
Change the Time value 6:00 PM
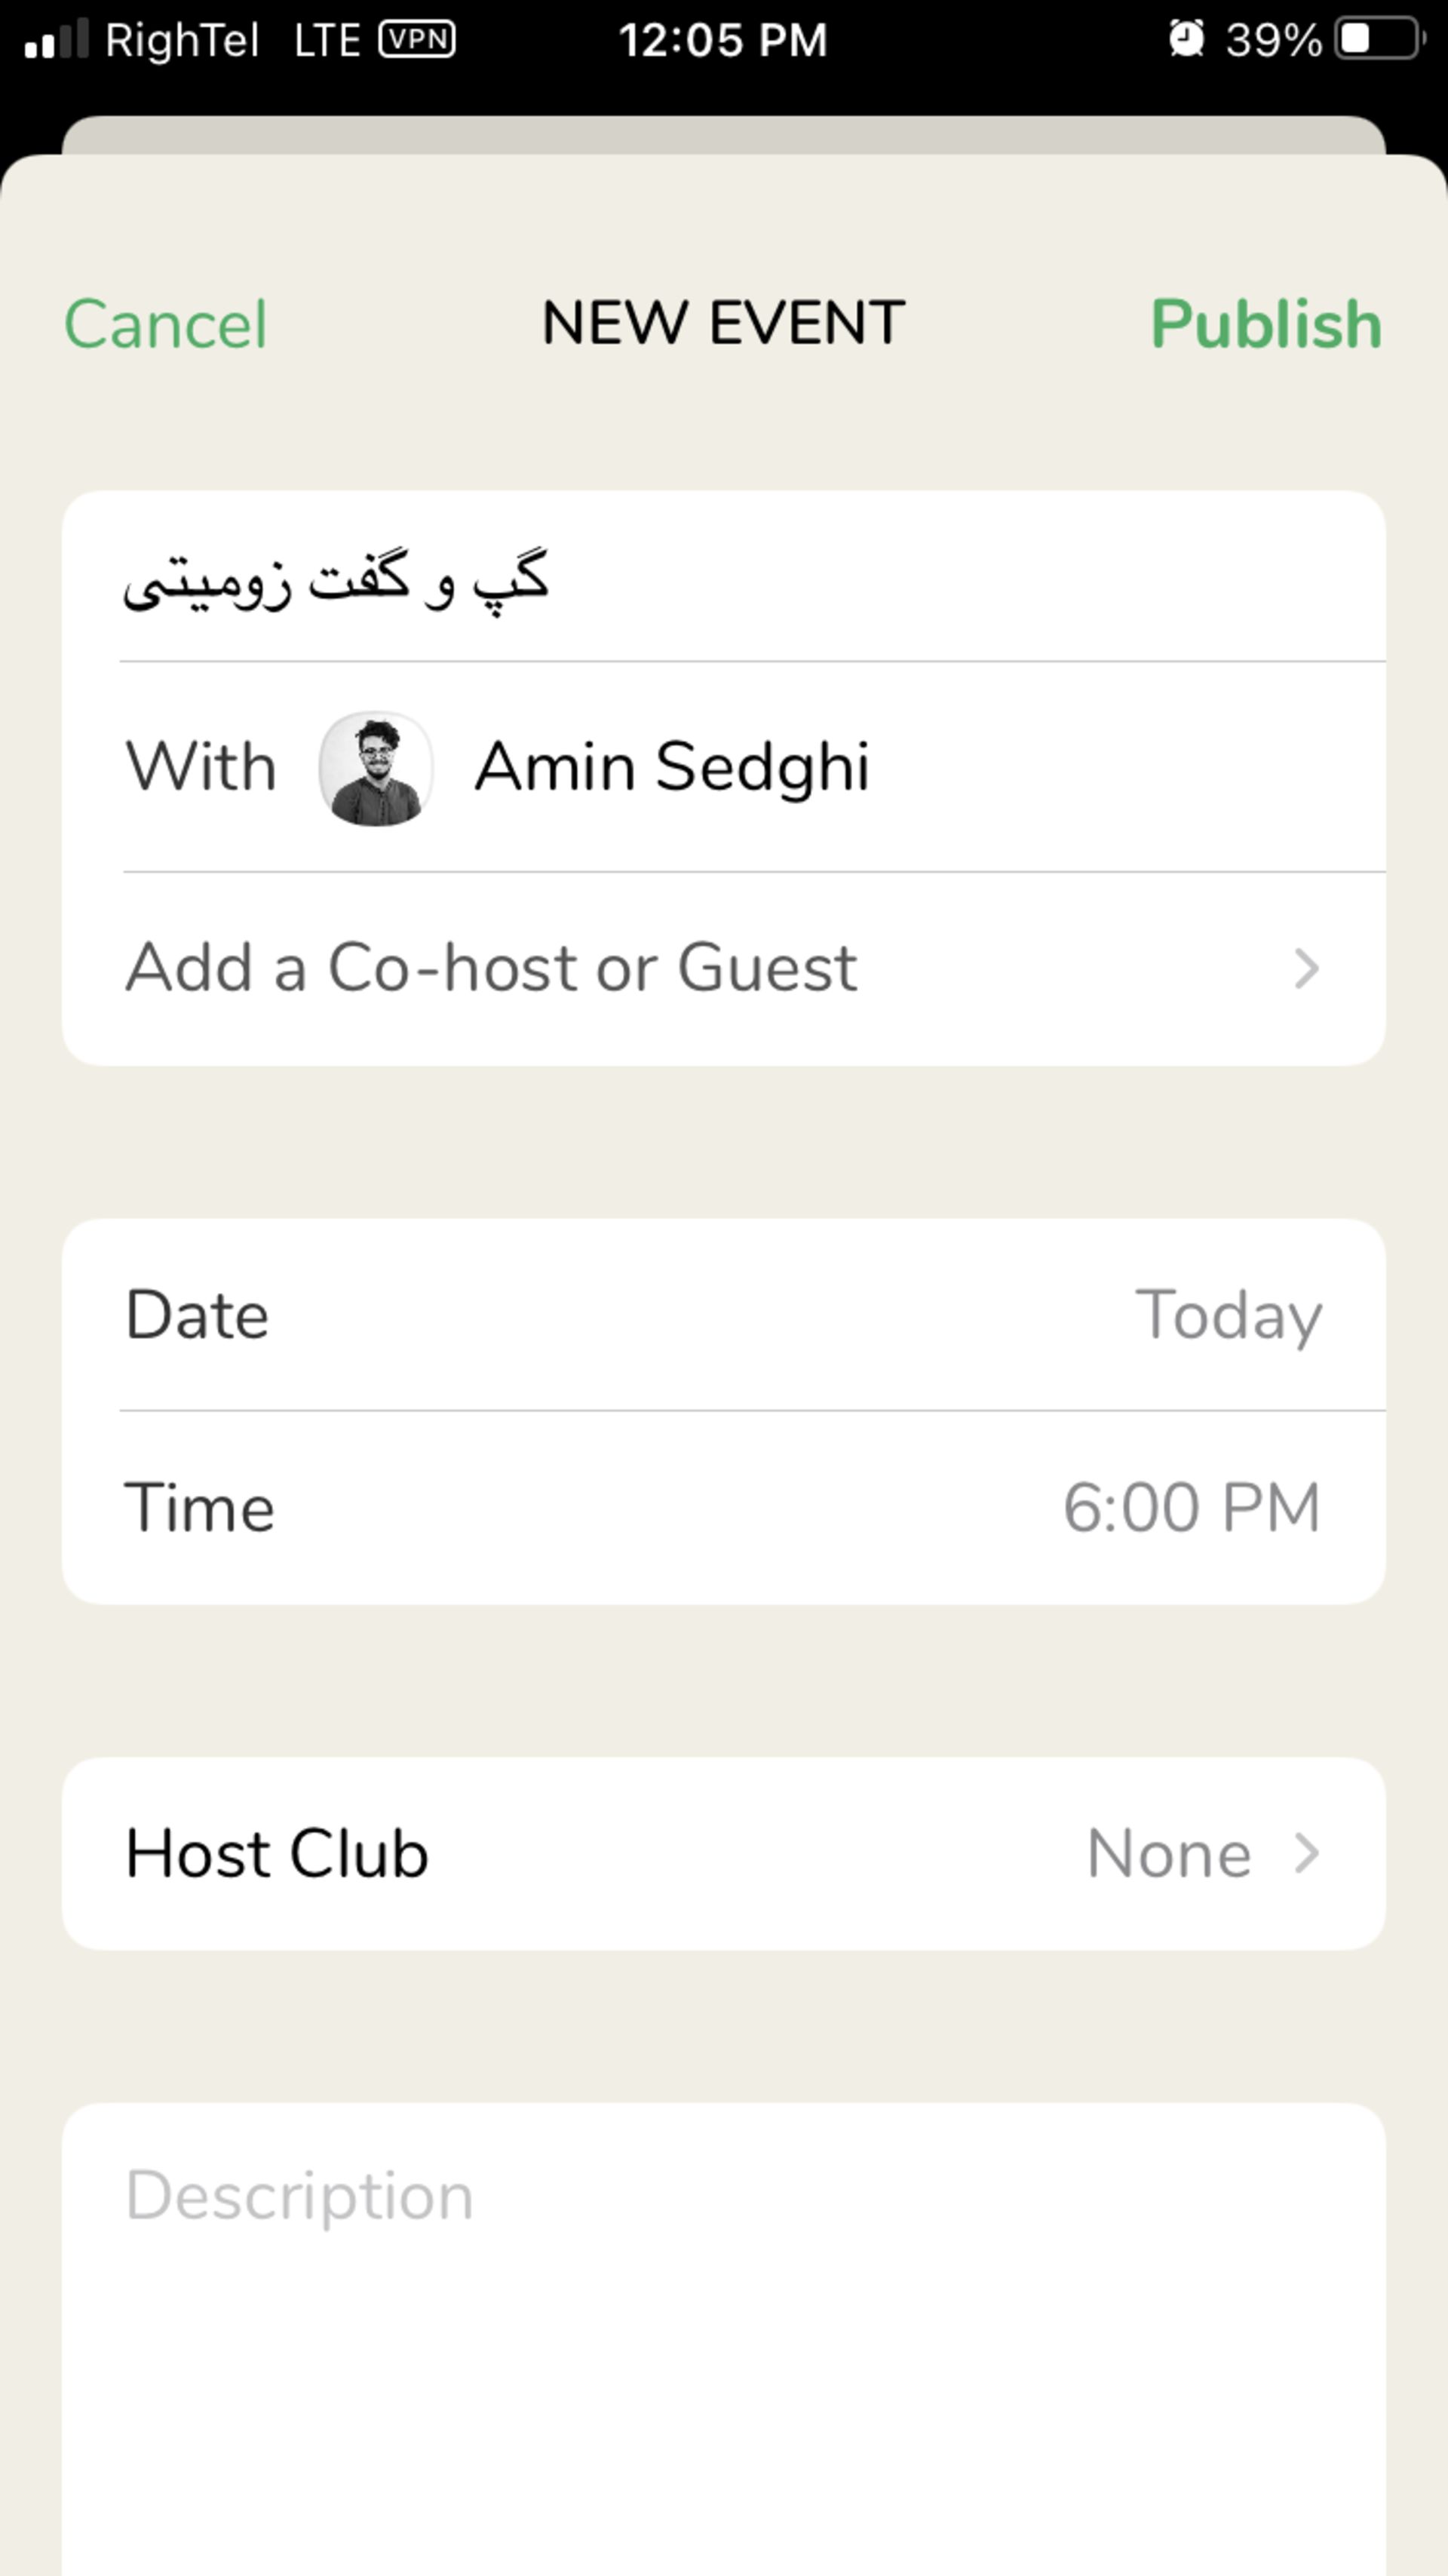click(1191, 1507)
